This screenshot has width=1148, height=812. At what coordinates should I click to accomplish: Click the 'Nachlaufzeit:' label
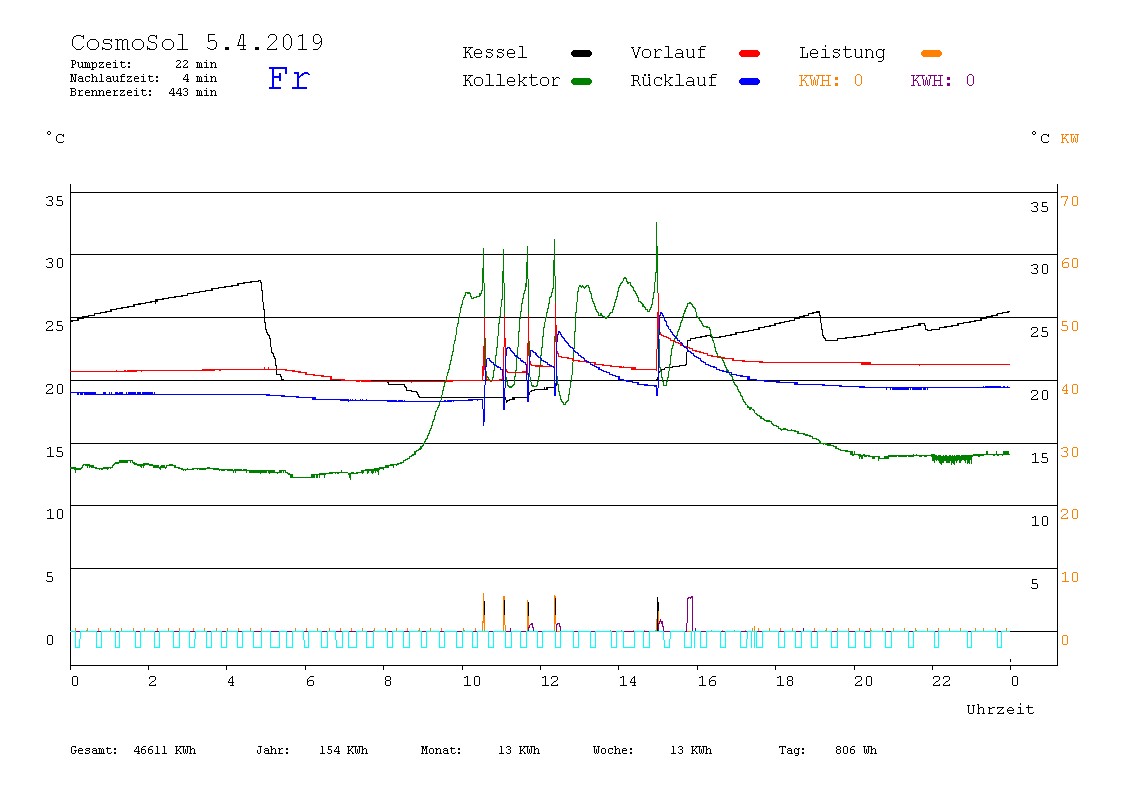[115, 78]
